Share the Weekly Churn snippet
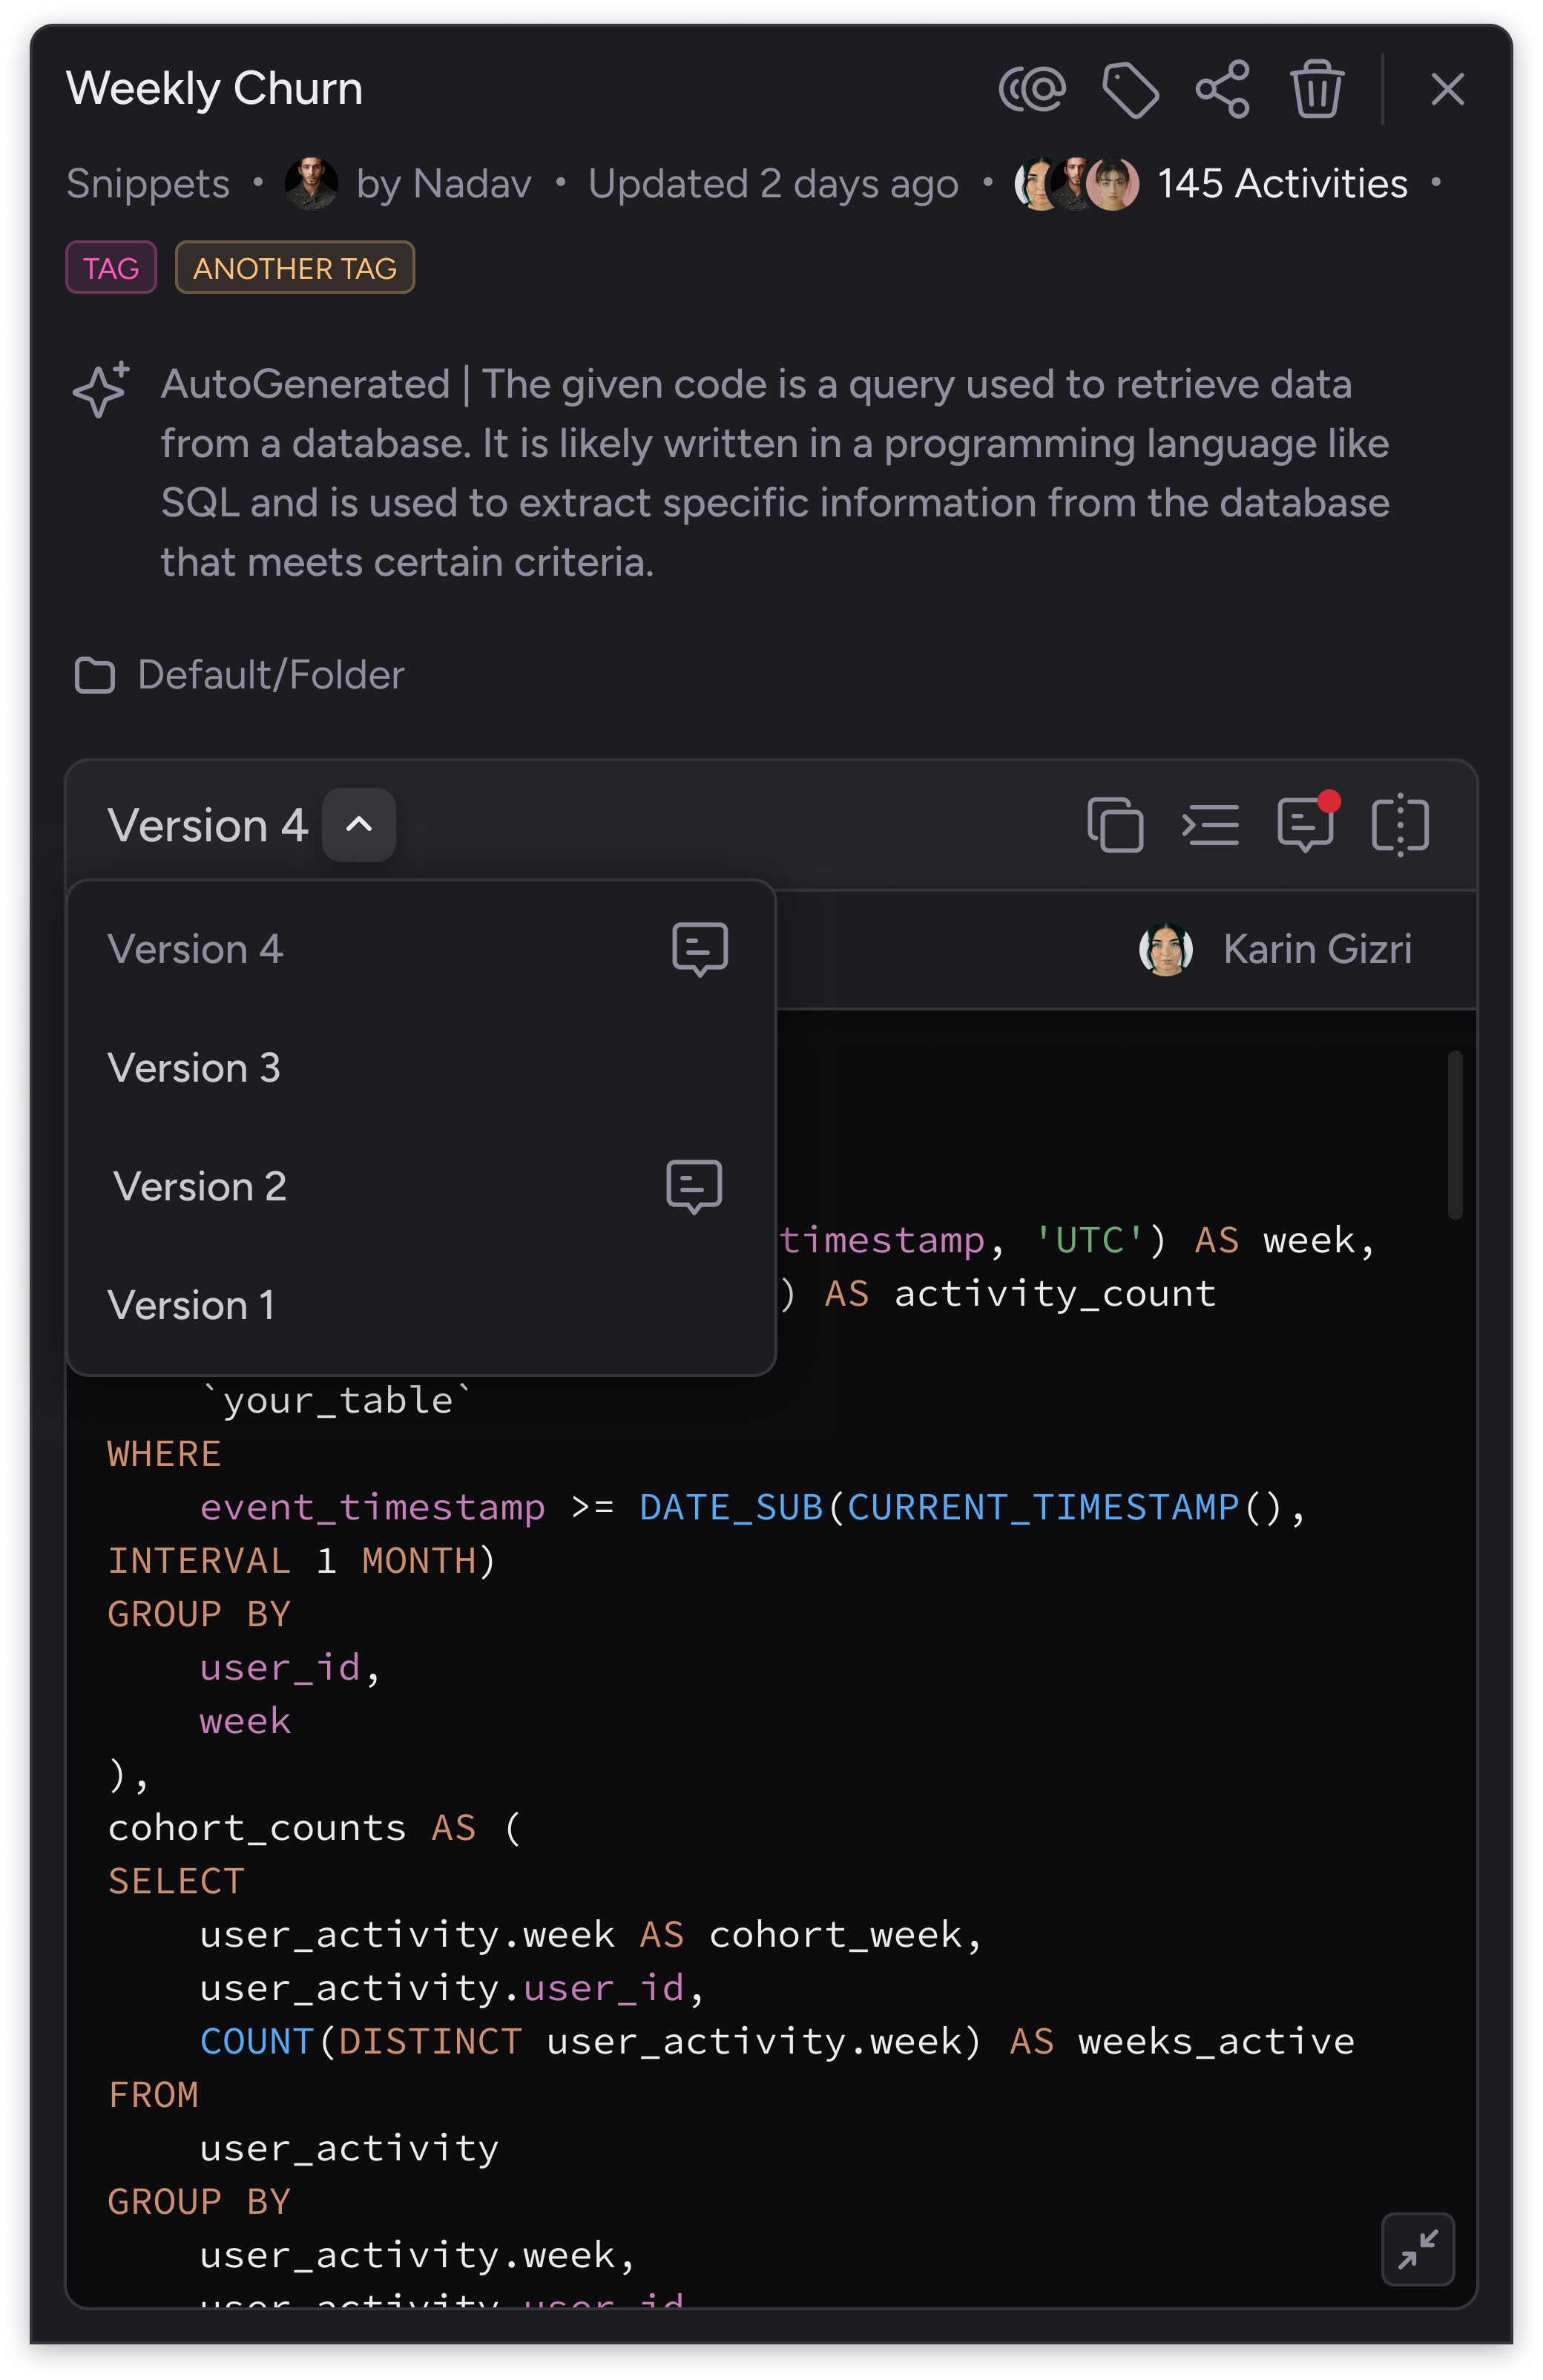1543x2380 pixels. click(x=1222, y=90)
